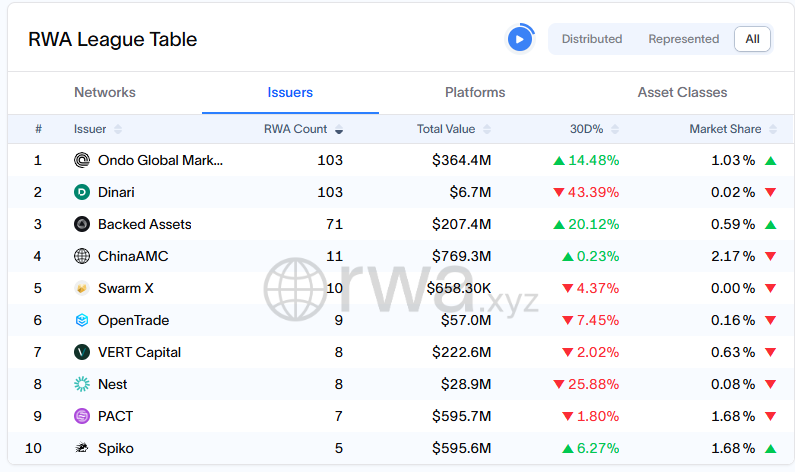807x473 pixels.
Task: Select the Distributed filter option
Action: pos(592,39)
